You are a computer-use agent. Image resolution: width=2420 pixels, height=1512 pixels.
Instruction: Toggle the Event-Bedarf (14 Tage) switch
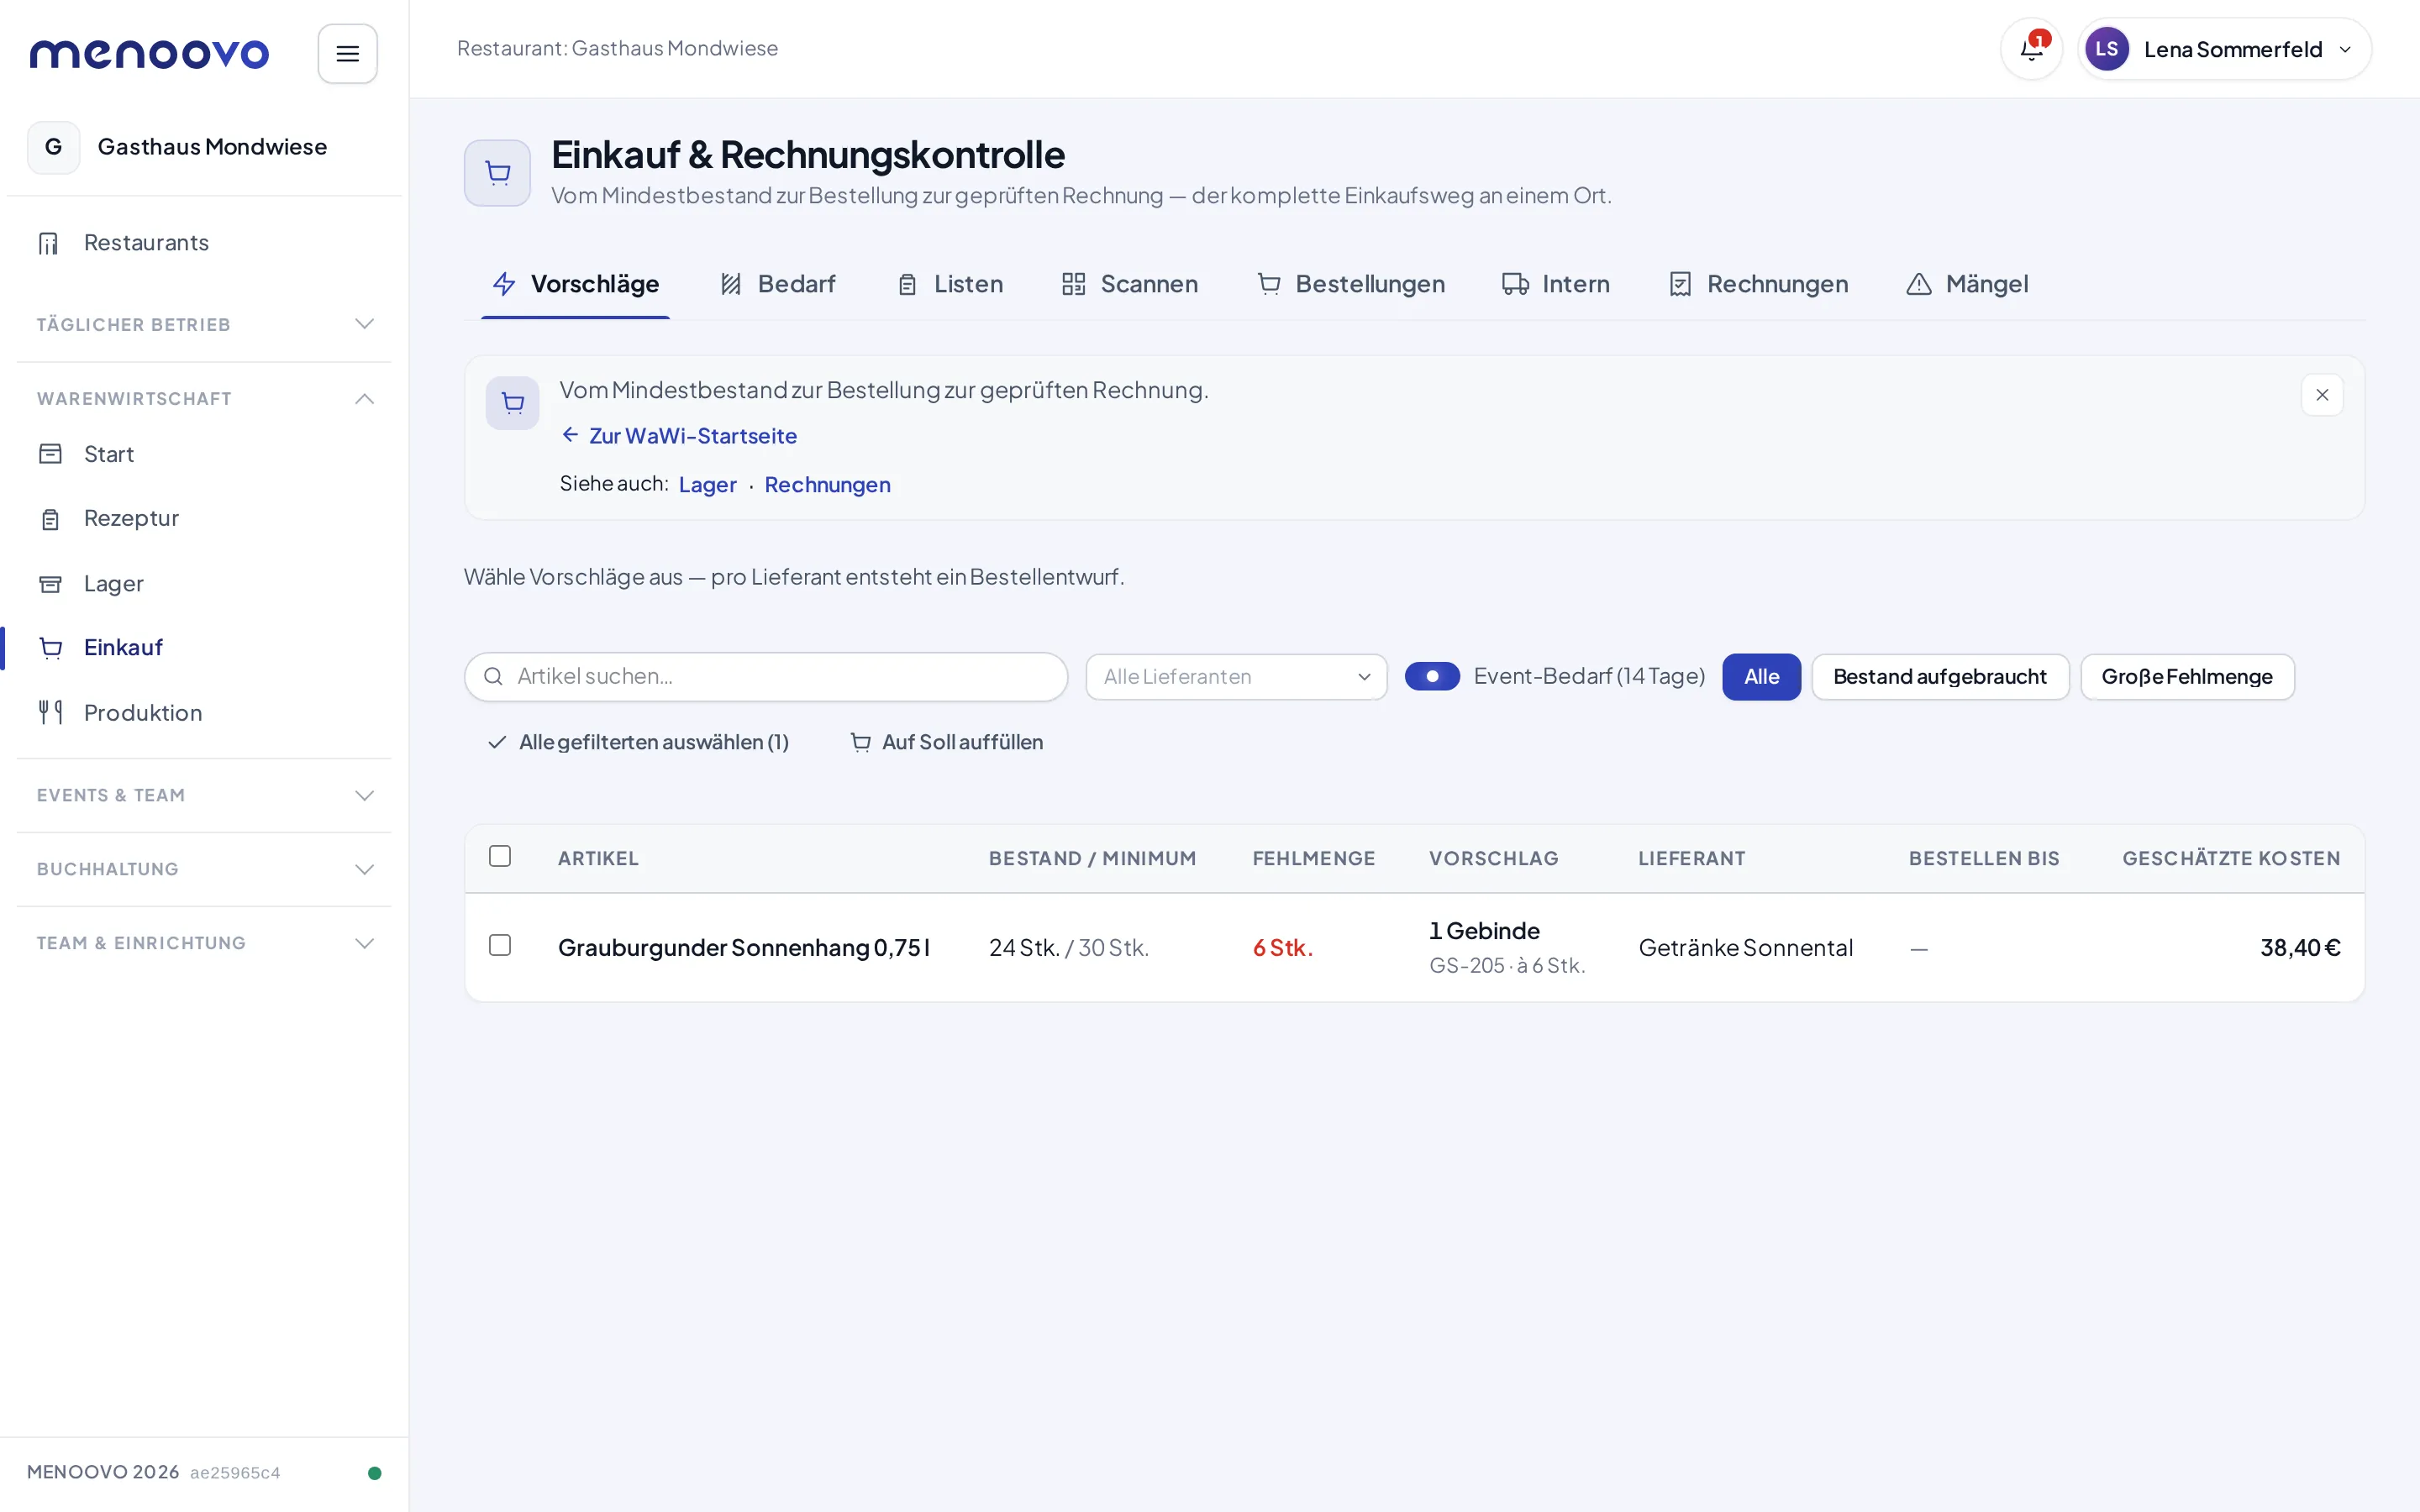[x=1432, y=677]
